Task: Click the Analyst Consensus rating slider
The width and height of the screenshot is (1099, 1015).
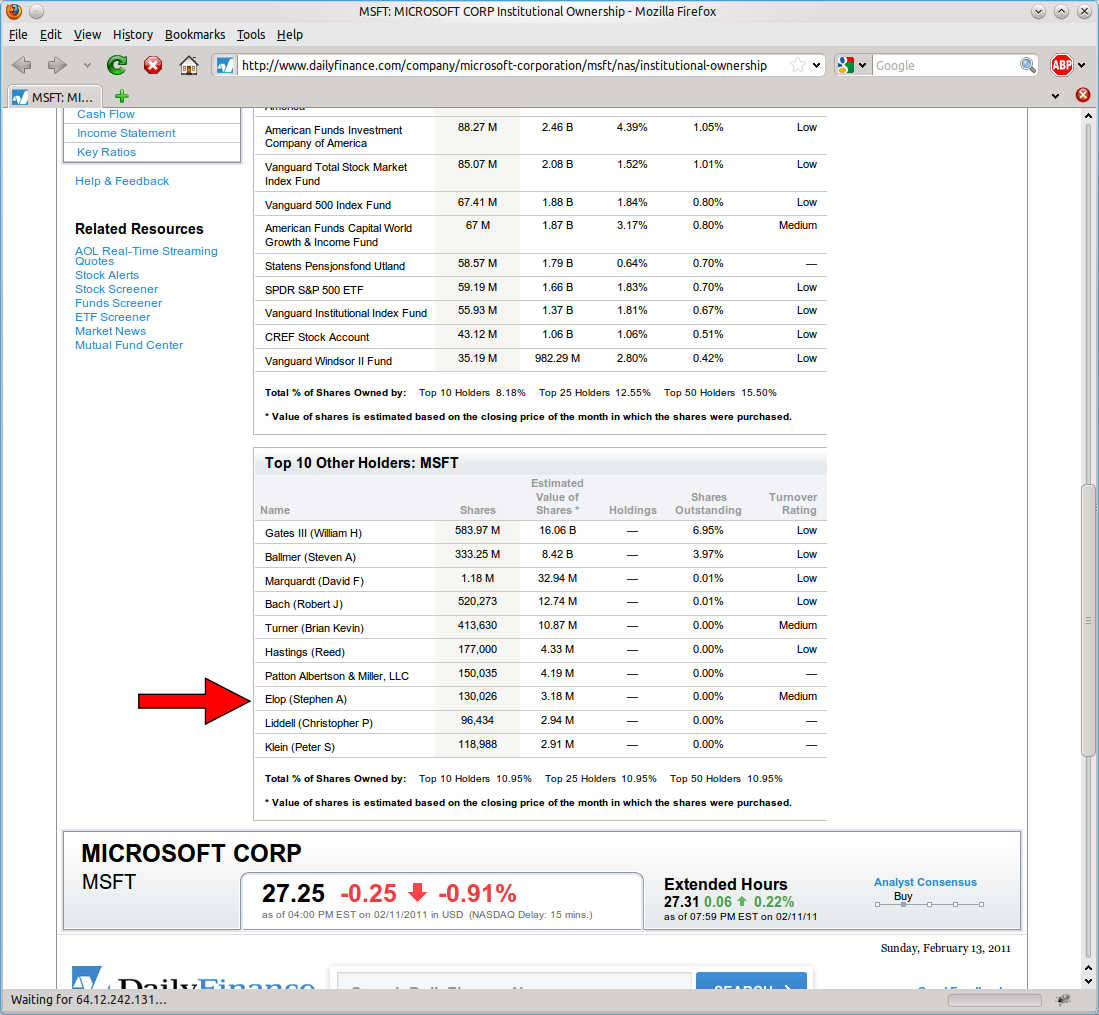Action: coord(929,904)
